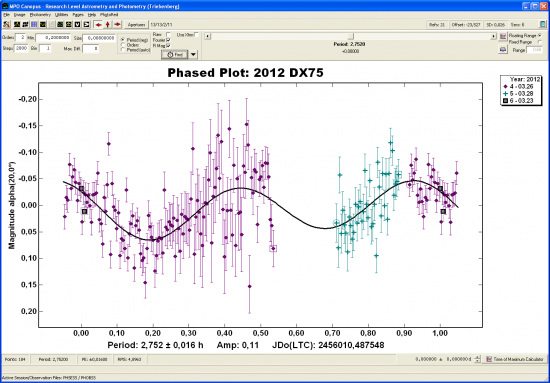Image resolution: width=550 pixels, height=383 pixels.
Task: Click scroll-left arrow of period slider
Action: click(208, 36)
